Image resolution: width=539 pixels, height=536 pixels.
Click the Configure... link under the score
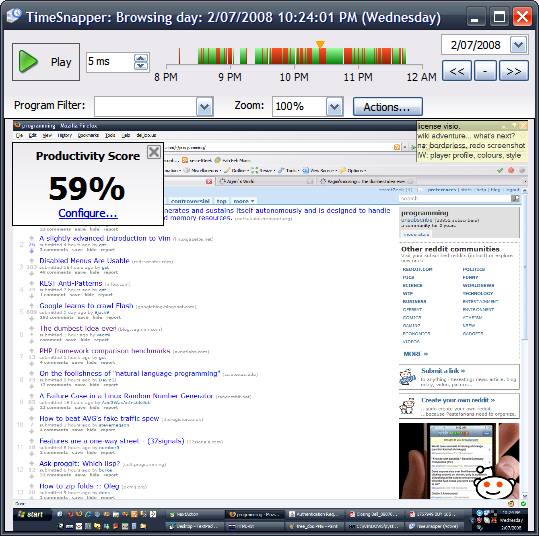click(x=88, y=213)
